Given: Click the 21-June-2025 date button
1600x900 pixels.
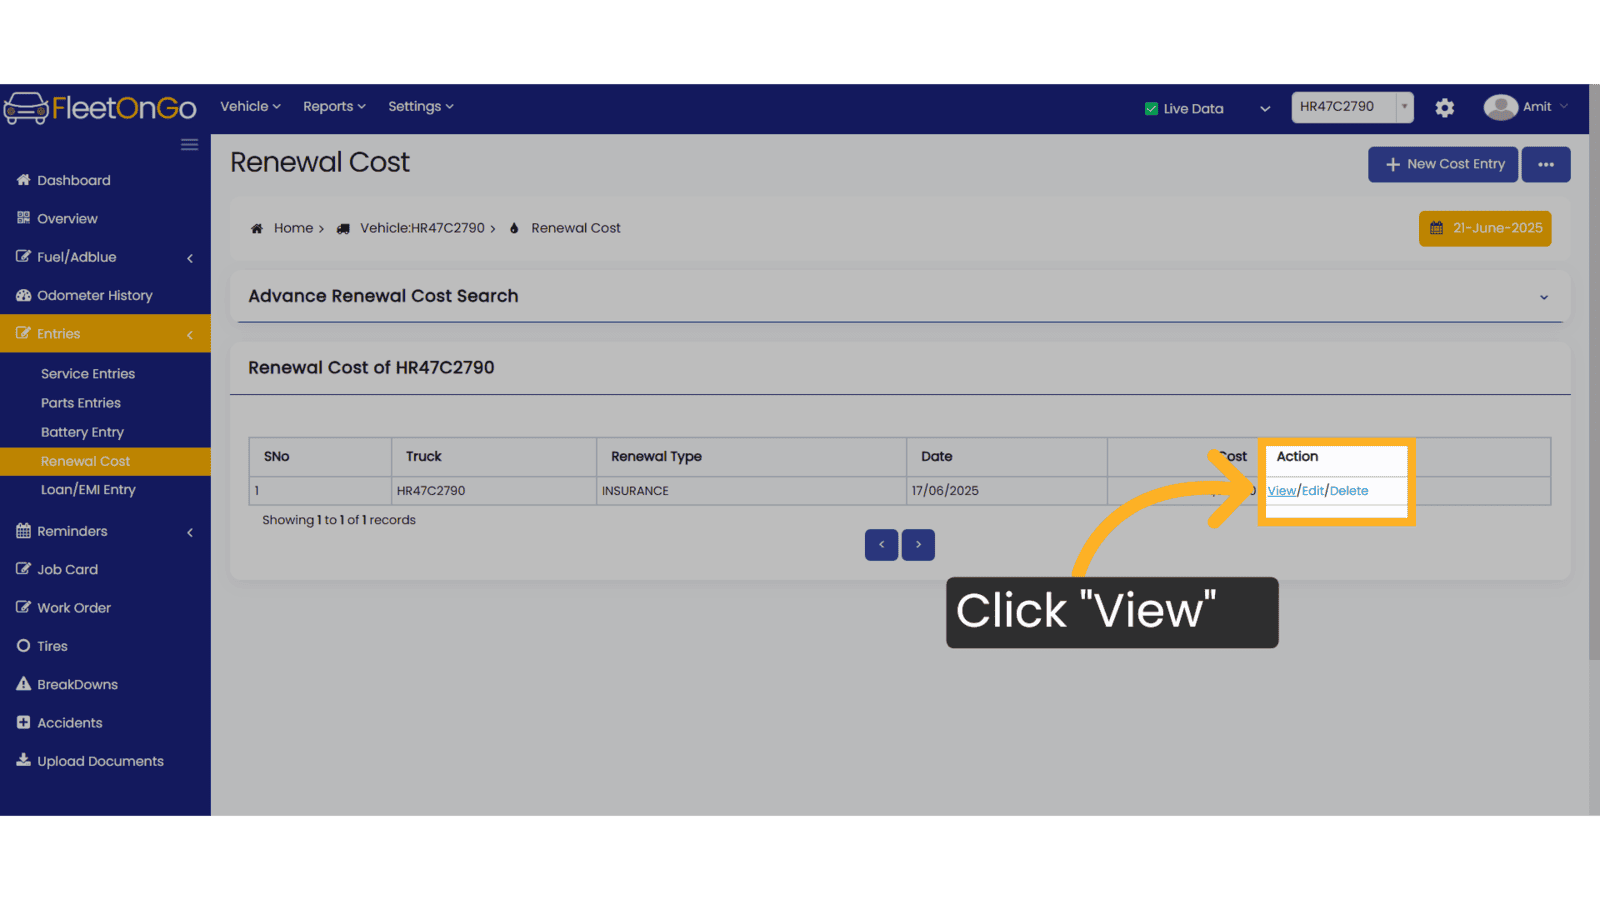Looking at the screenshot, I should [x=1485, y=228].
